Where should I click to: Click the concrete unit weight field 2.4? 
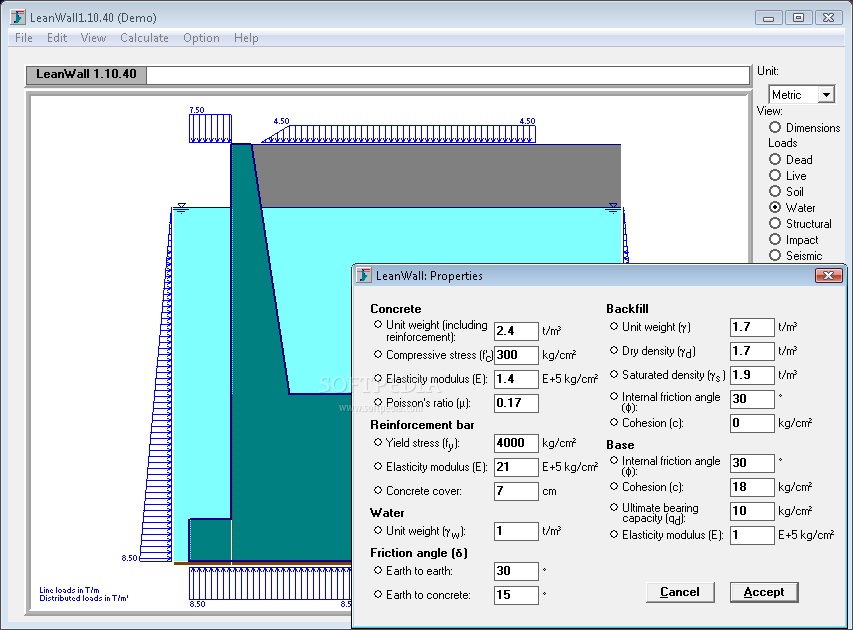click(516, 331)
